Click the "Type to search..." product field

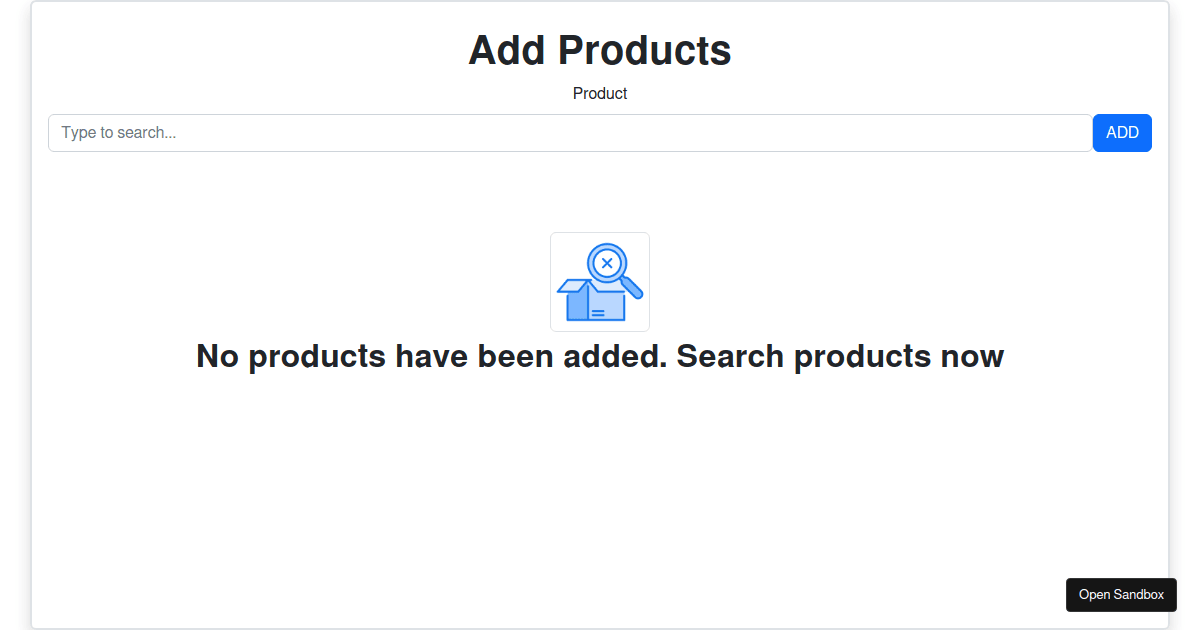pos(570,133)
